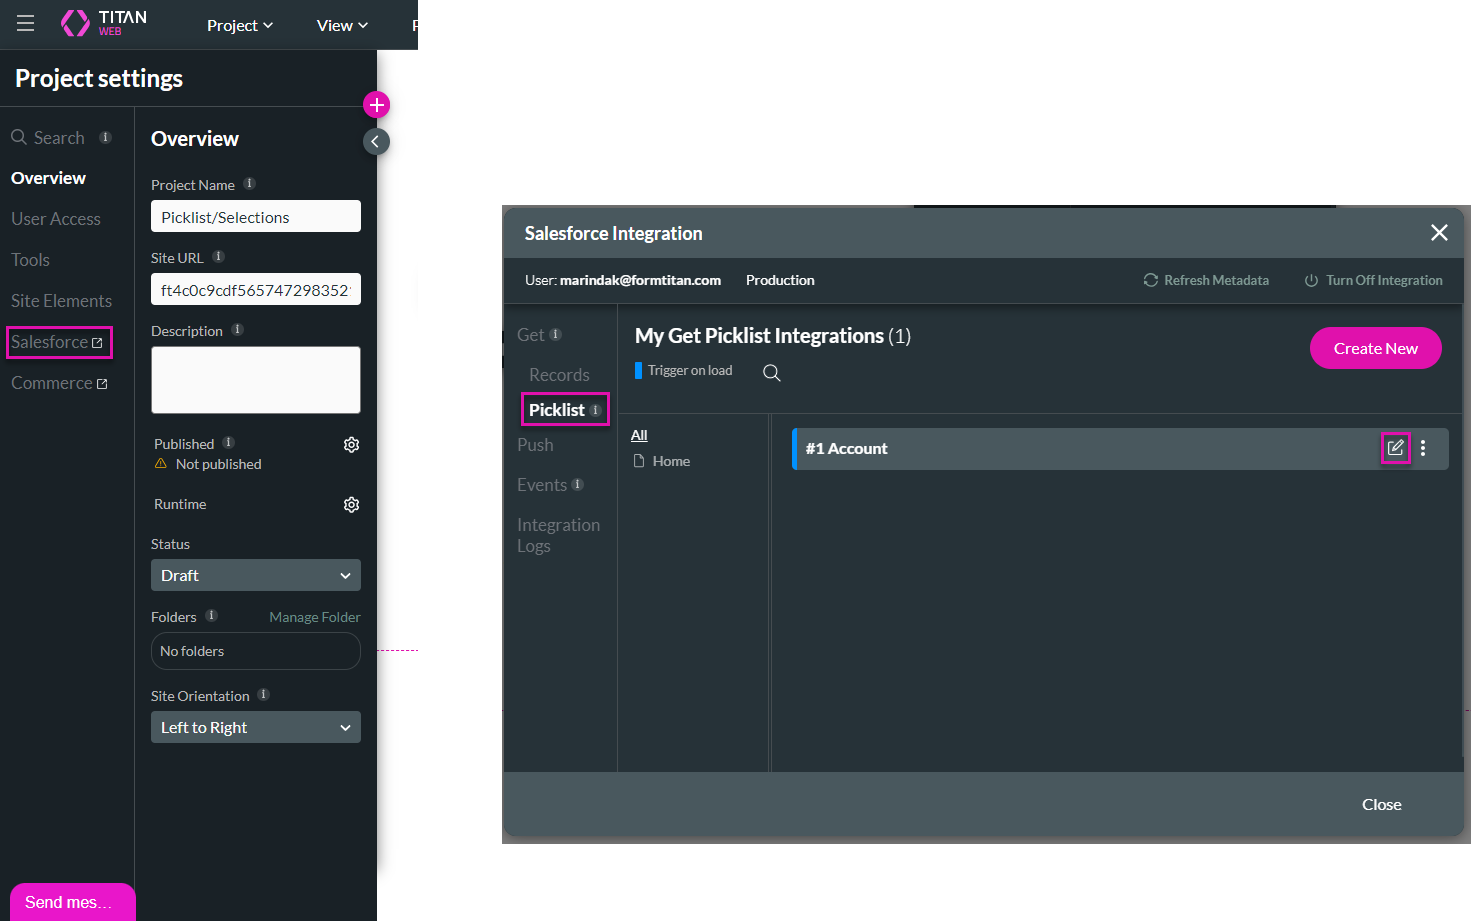Show info icon next to Picklist
Viewport: 1471px width, 921px height.
click(596, 410)
